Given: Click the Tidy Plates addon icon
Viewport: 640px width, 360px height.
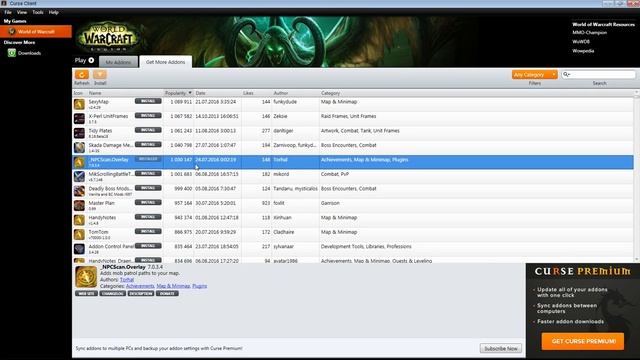Looking at the screenshot, I should tap(79, 133).
